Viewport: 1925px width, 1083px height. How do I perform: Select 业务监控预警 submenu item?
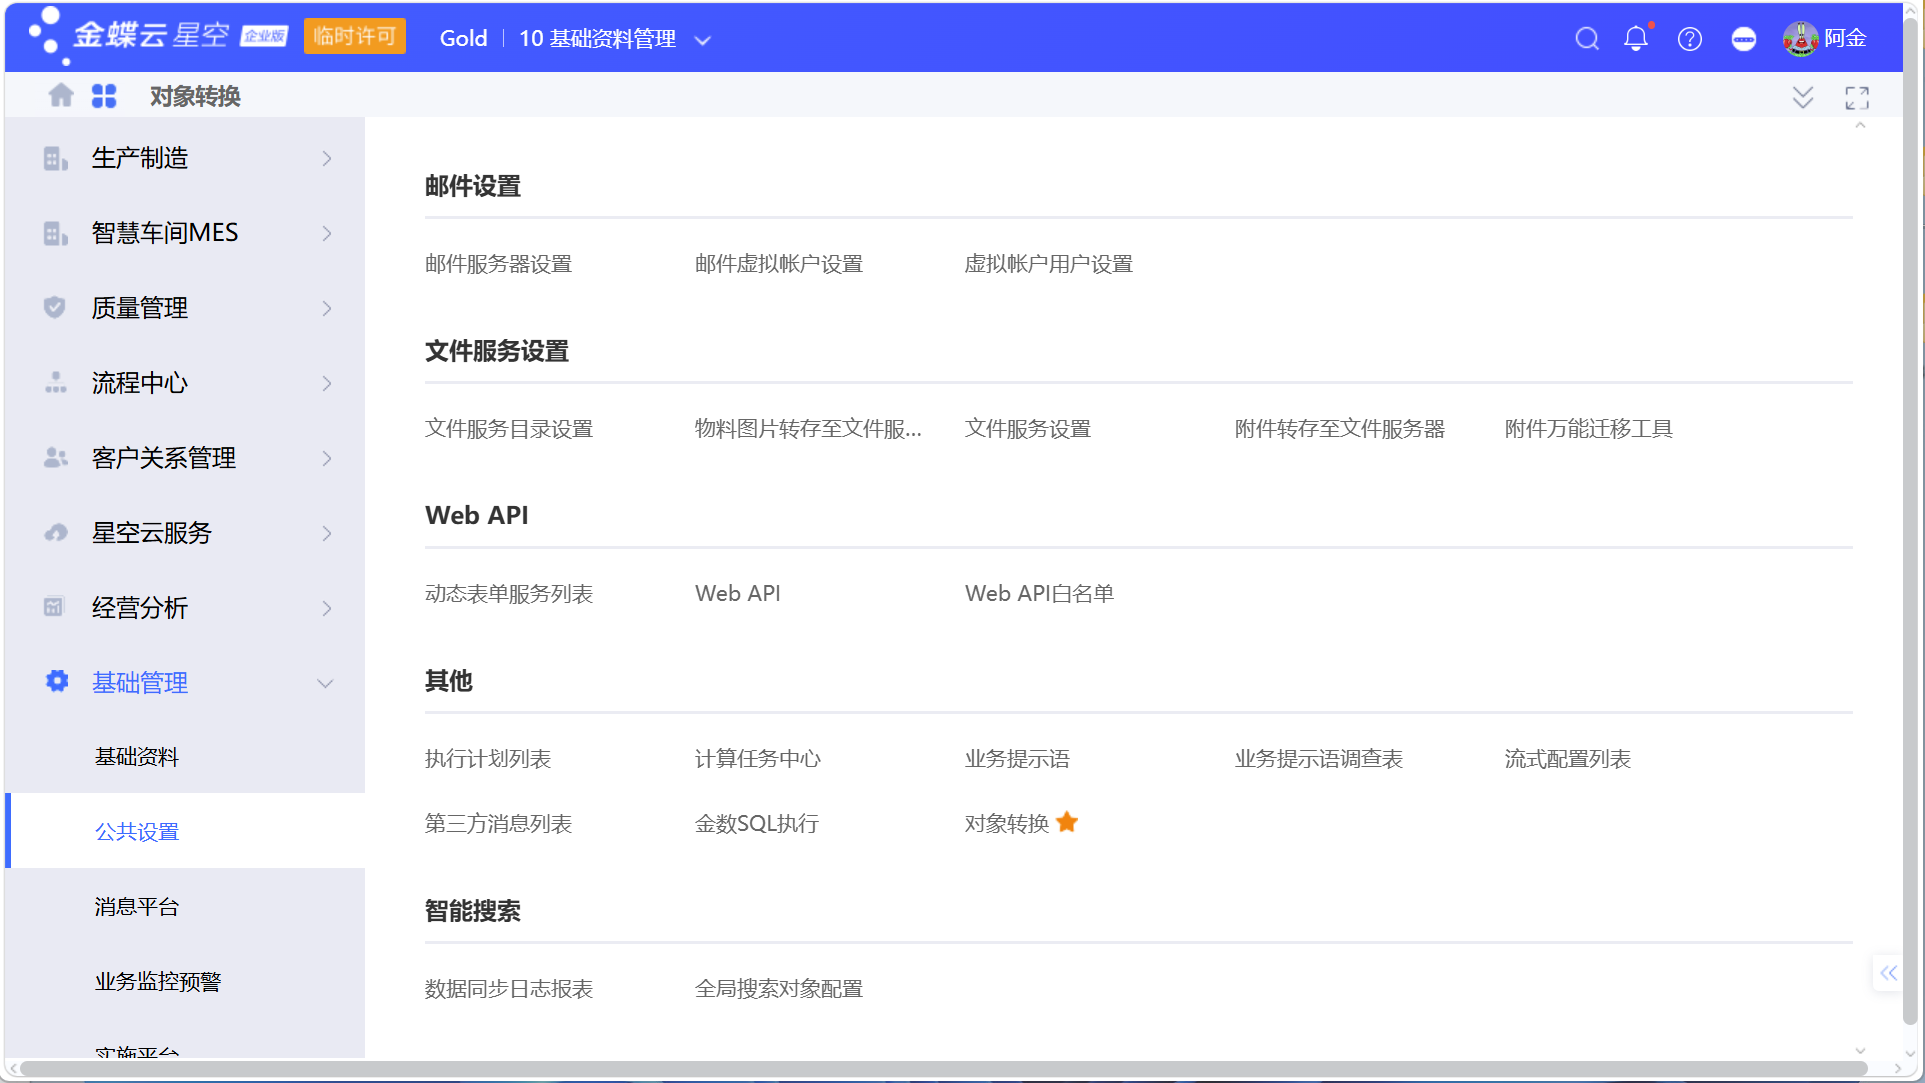point(158,982)
